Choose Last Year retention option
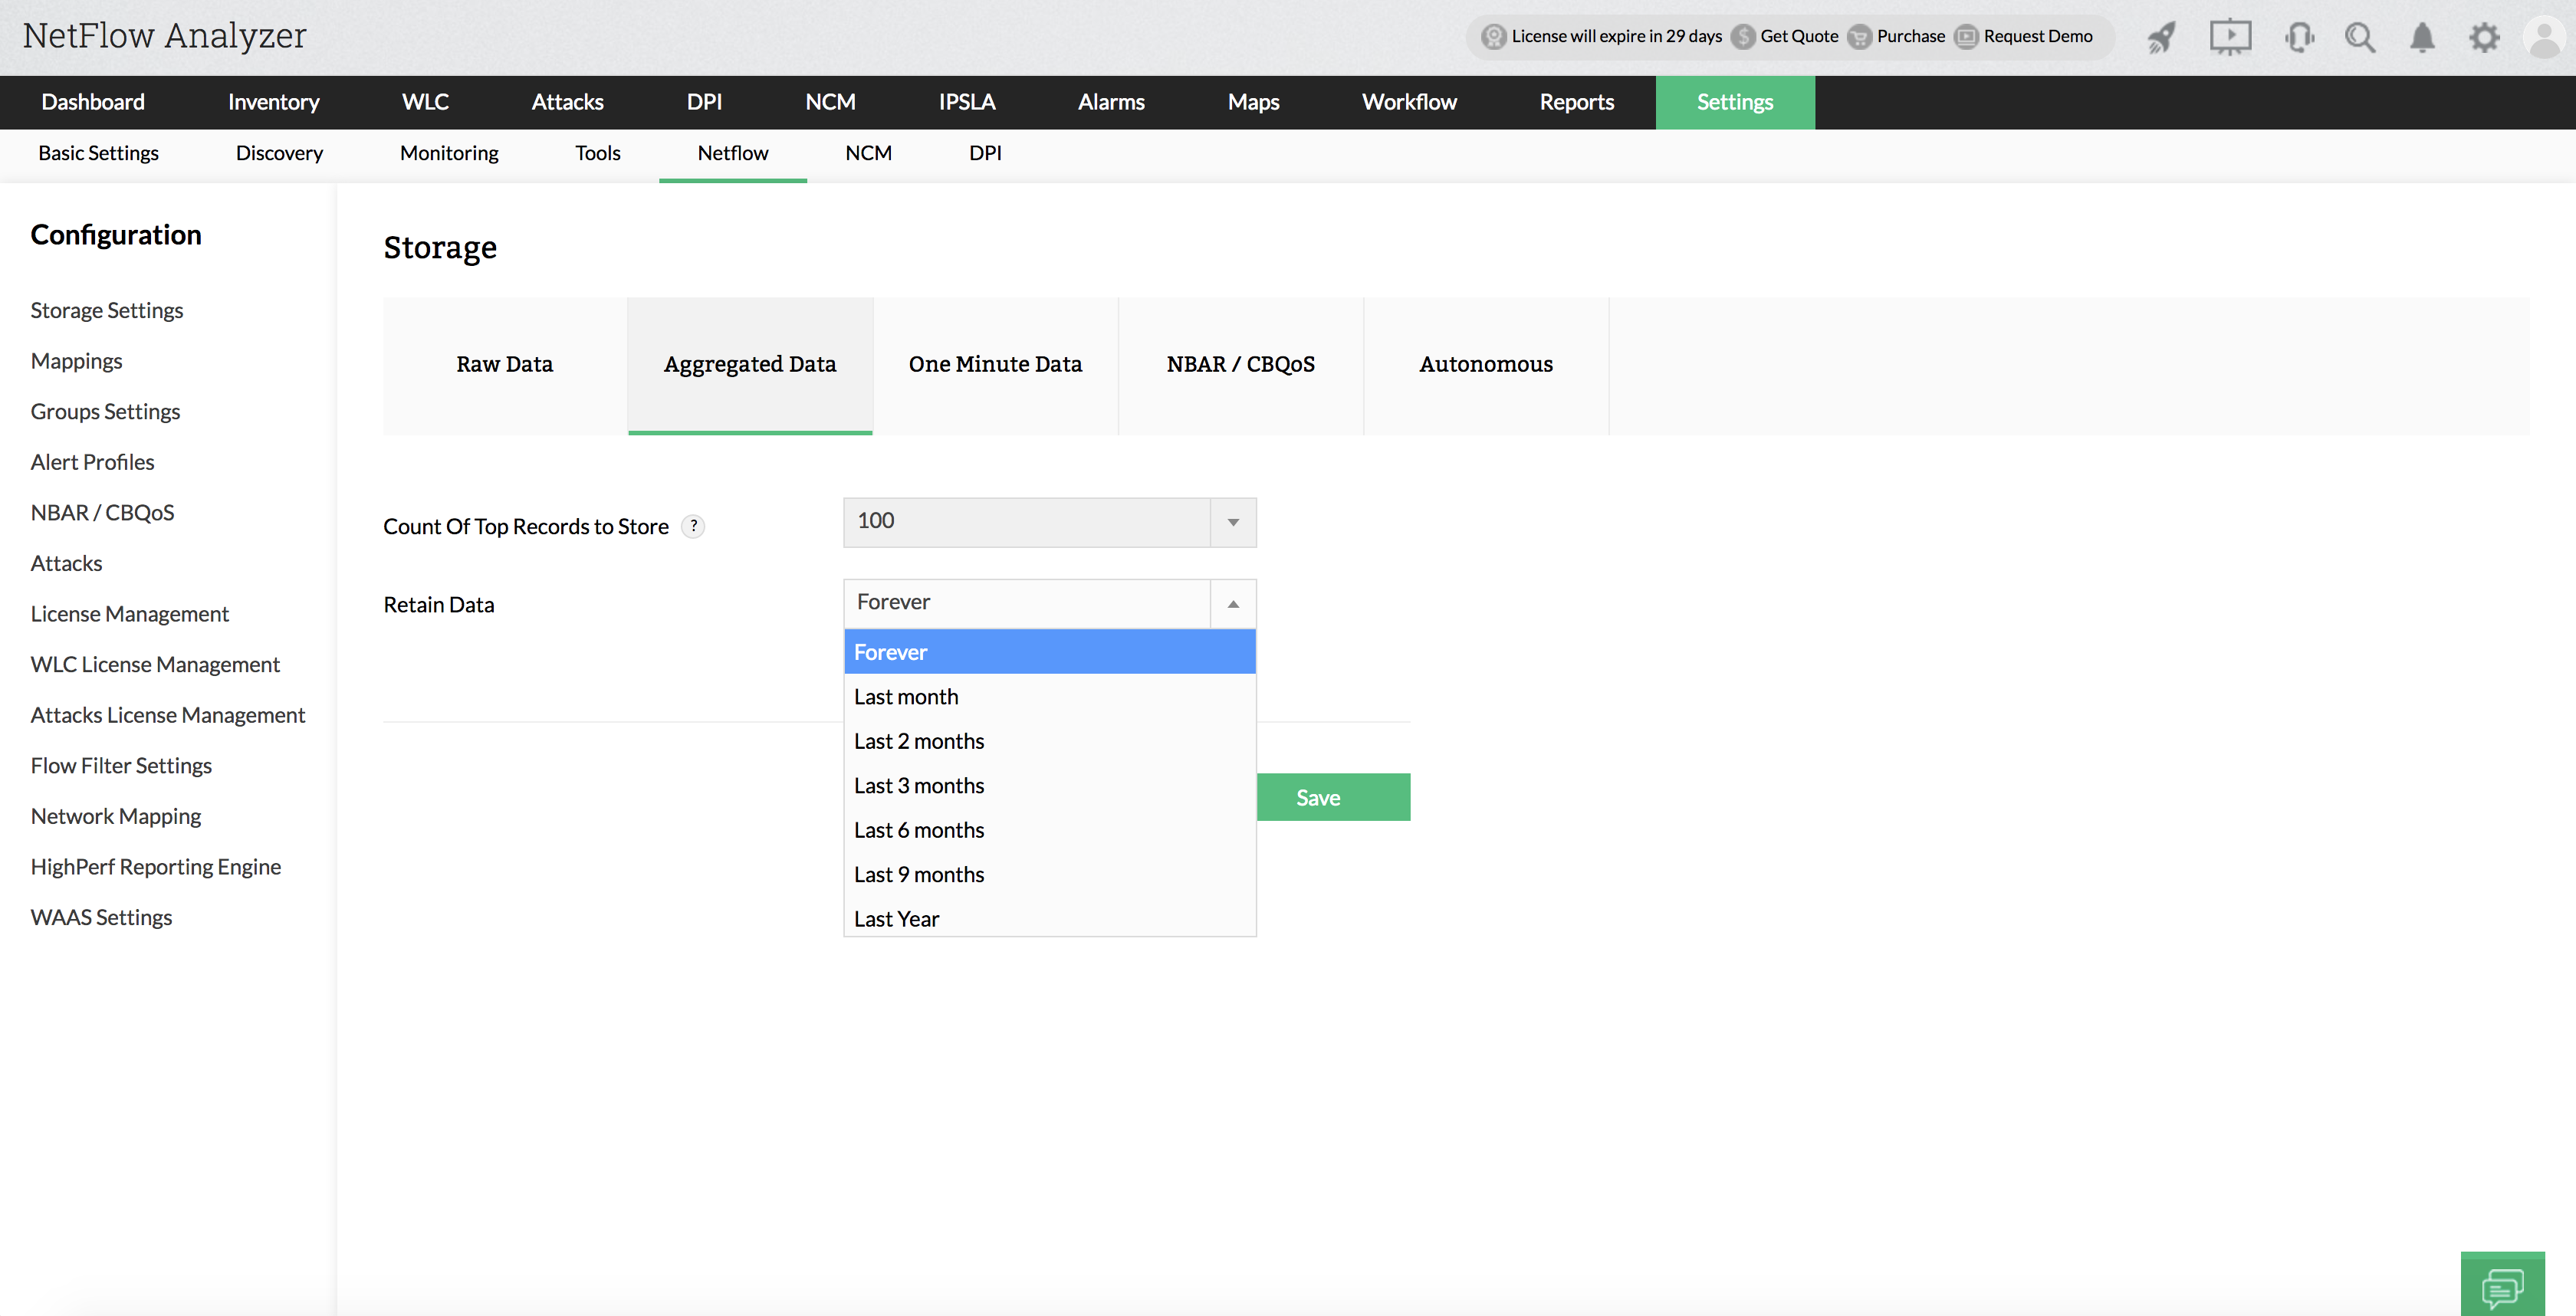Image resolution: width=2576 pixels, height=1316 pixels. [896, 919]
